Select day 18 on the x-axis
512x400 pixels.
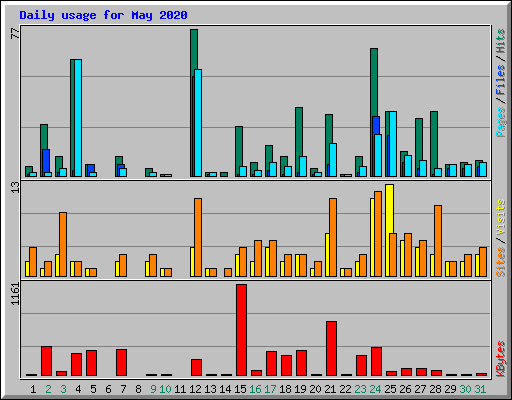285,389
